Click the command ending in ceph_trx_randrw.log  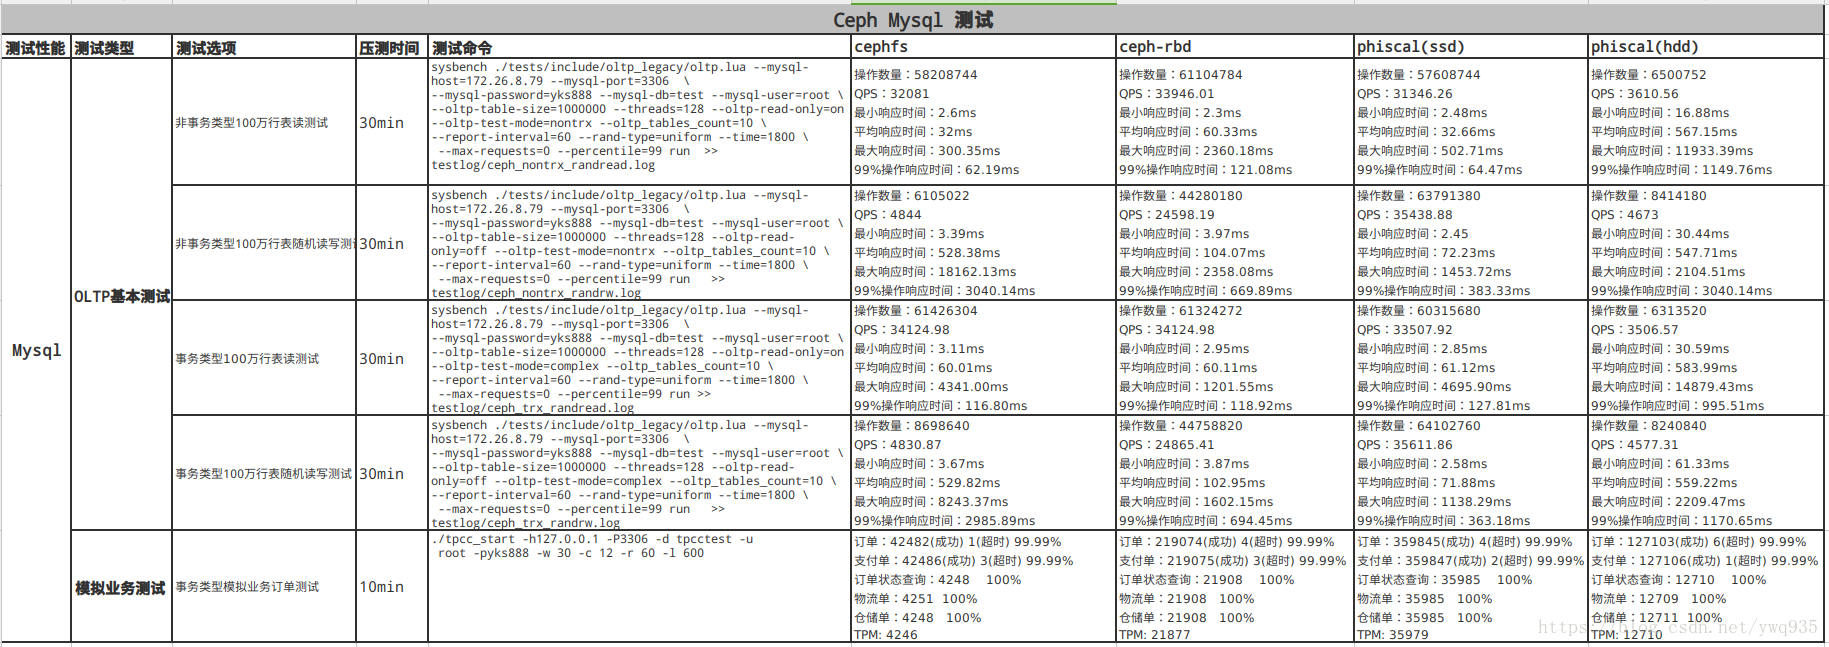click(639, 473)
